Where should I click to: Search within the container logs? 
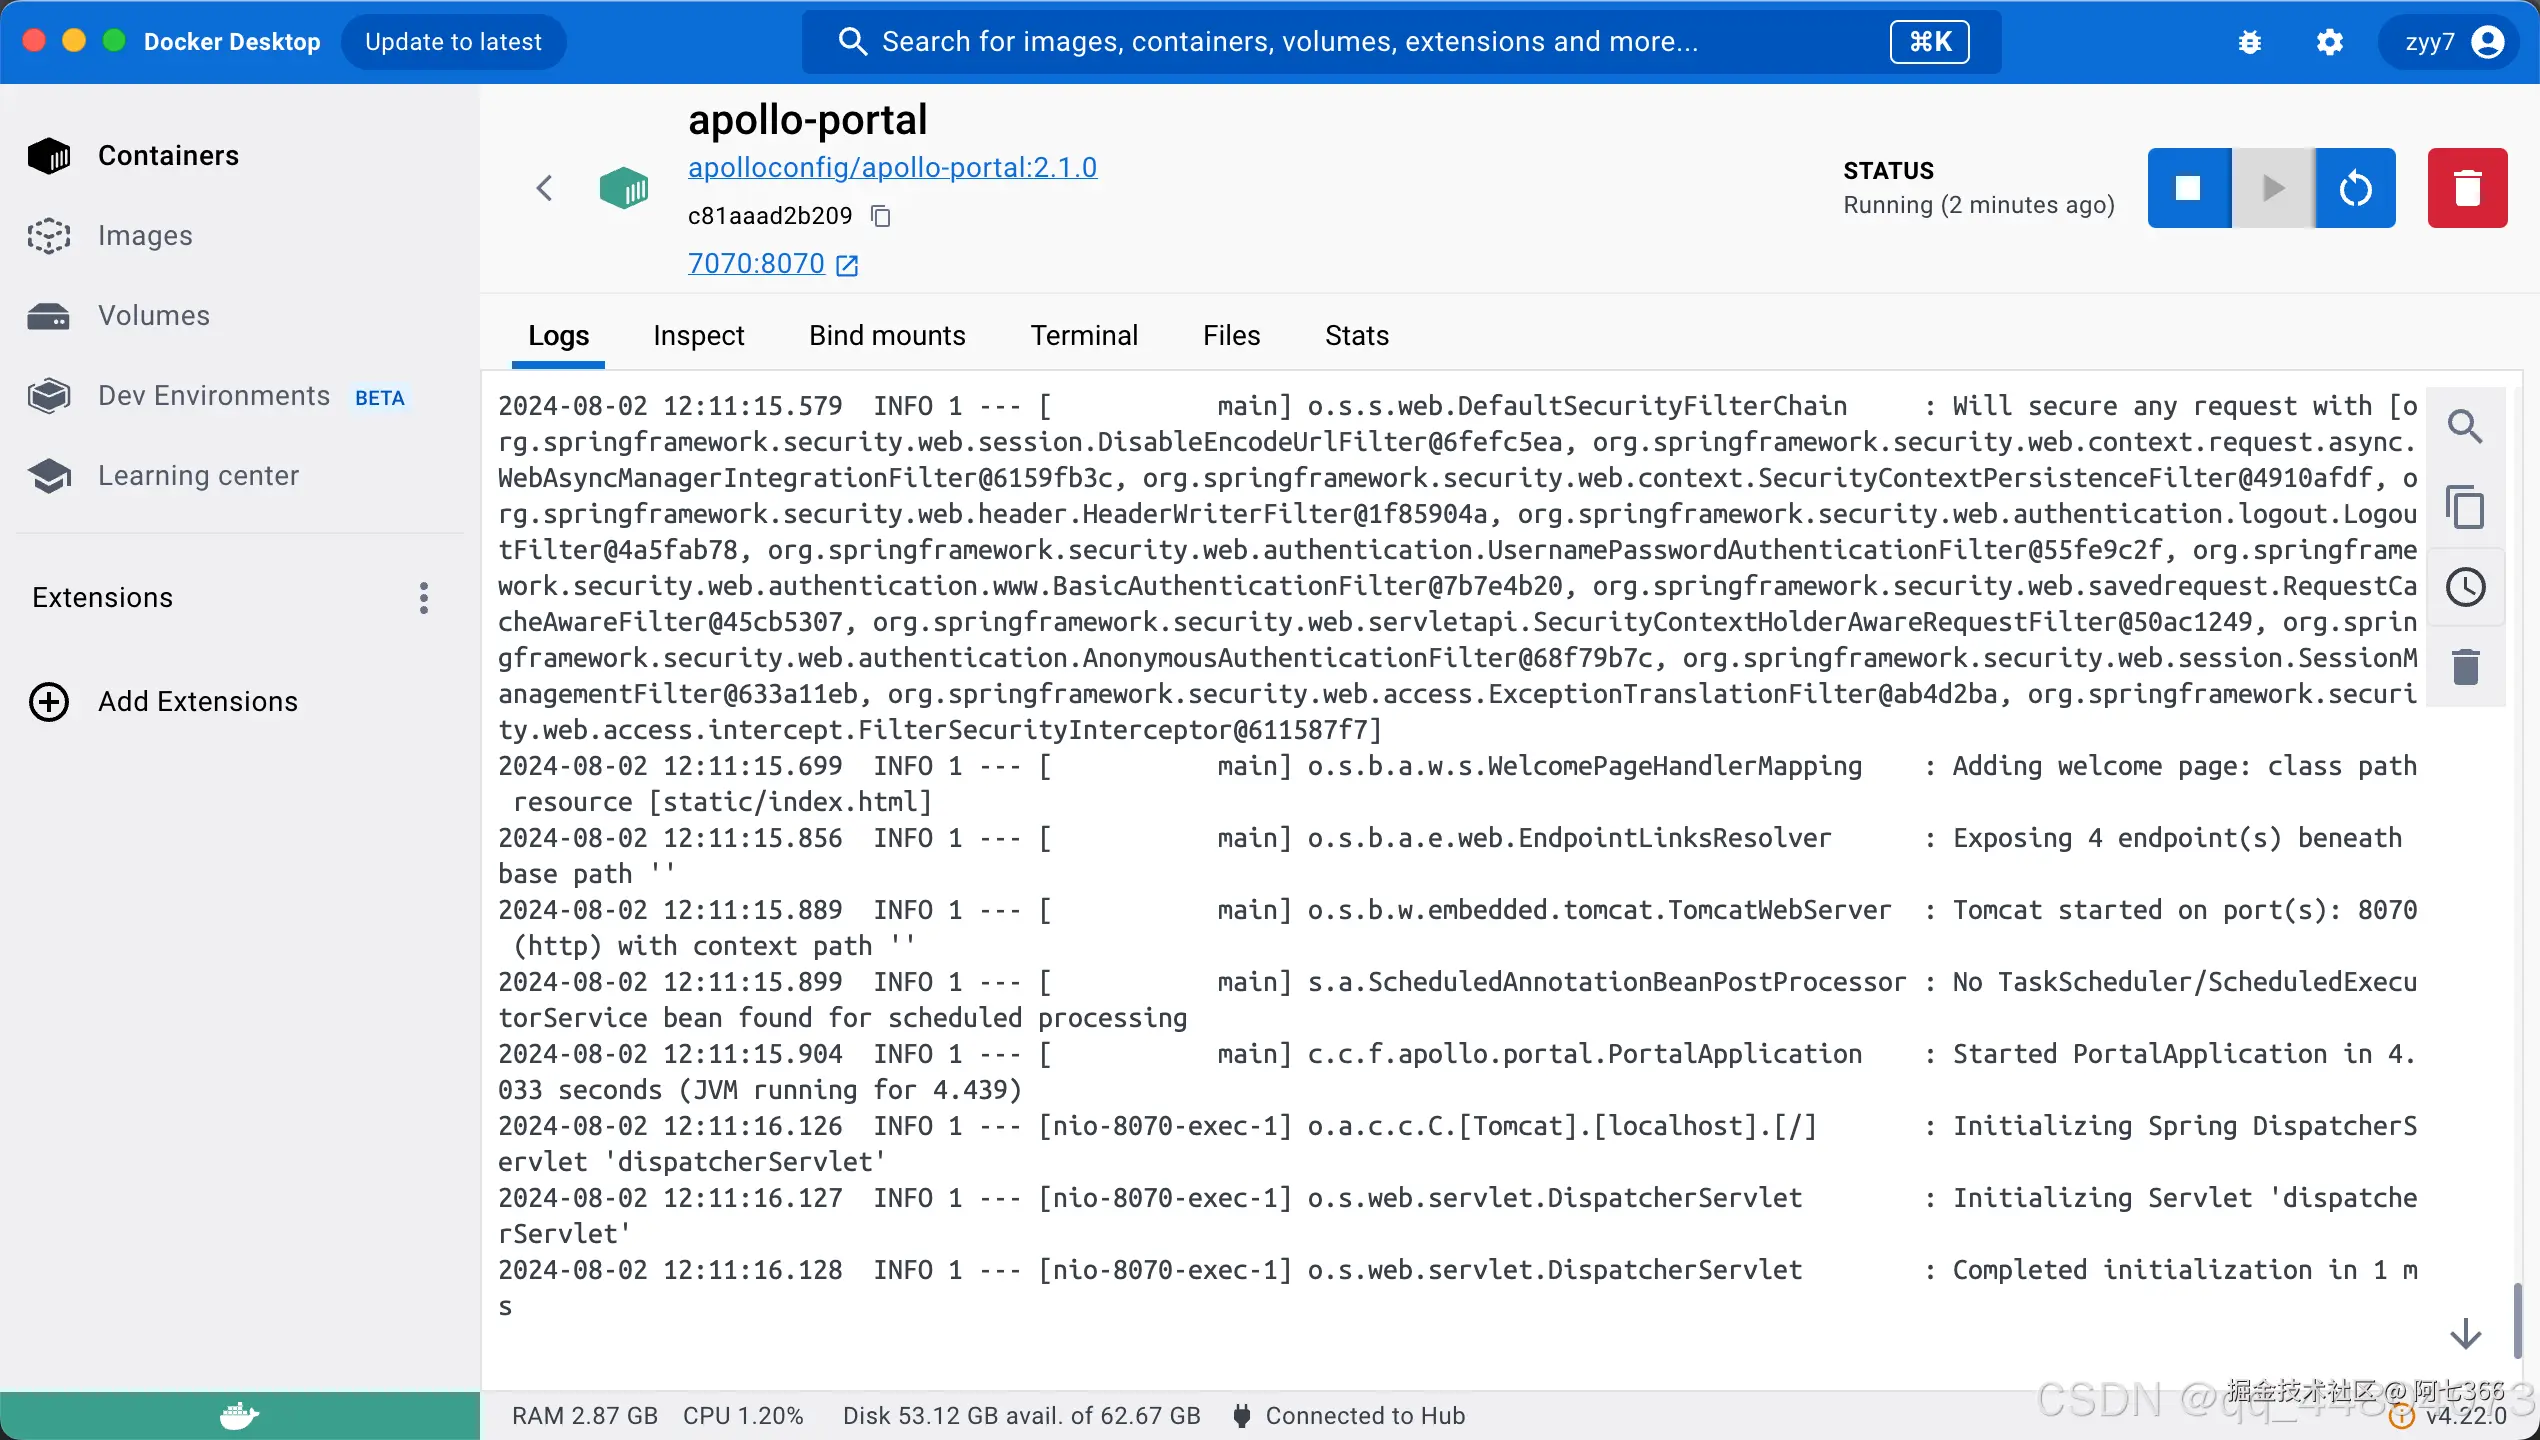click(x=2465, y=427)
